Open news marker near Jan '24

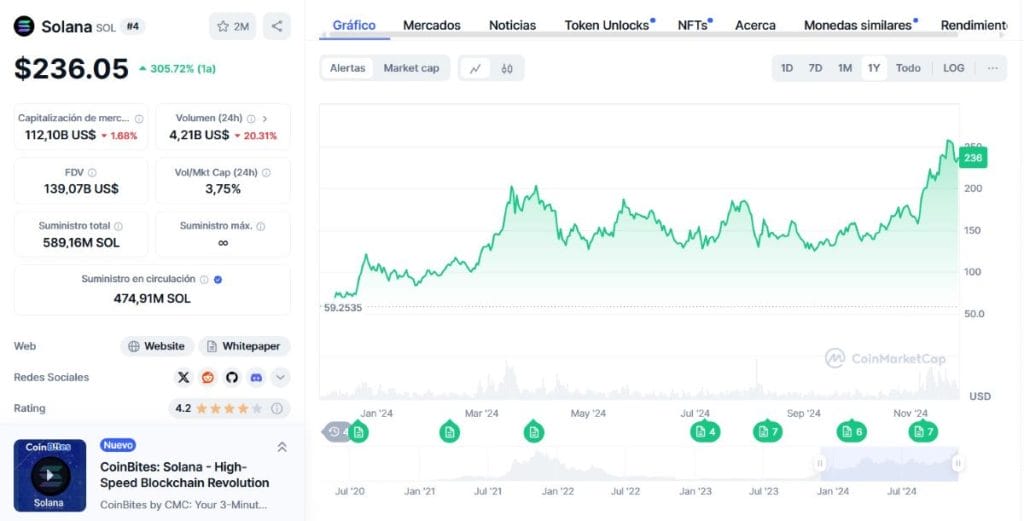pyautogui.click(x=358, y=432)
